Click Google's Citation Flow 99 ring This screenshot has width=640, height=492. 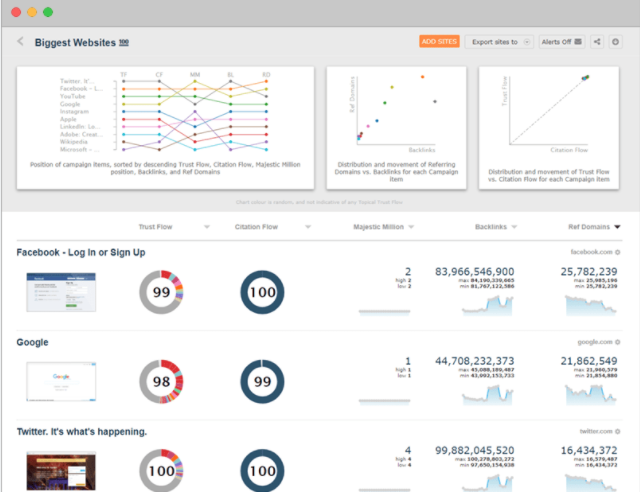tap(262, 382)
